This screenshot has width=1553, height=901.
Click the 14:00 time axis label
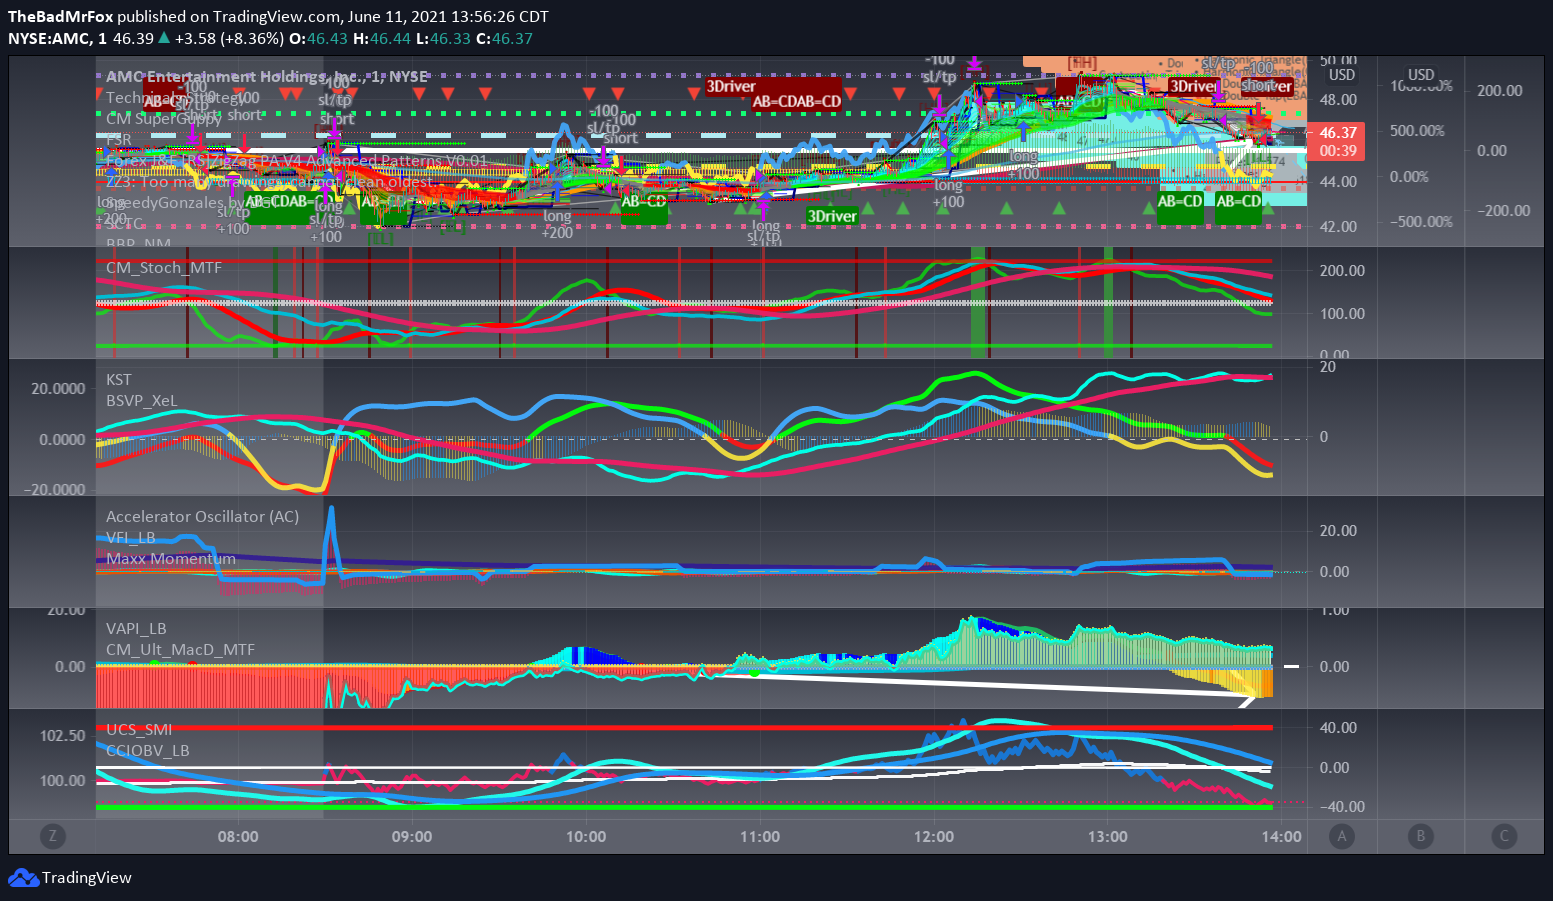pos(1282,836)
